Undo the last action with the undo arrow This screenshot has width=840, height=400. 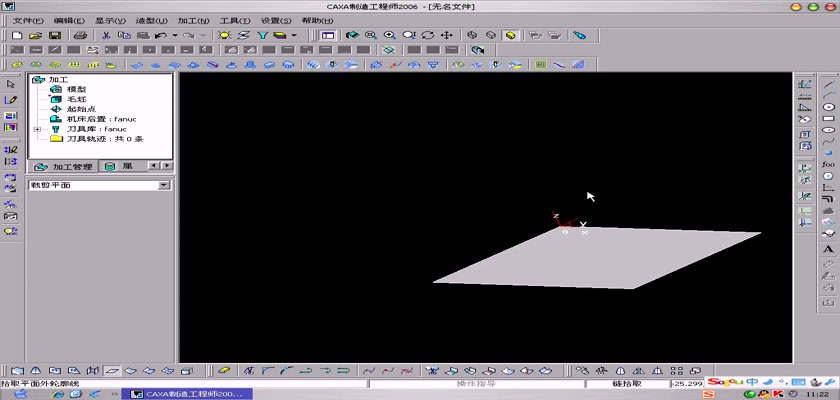(160, 35)
